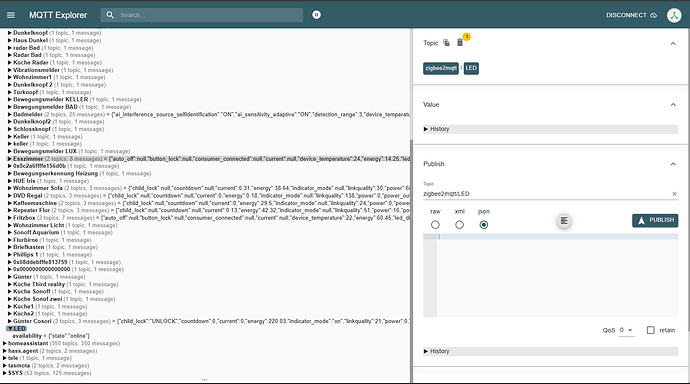The width and height of the screenshot is (690, 384).
Task: Select the json format radio
Action: (484, 225)
